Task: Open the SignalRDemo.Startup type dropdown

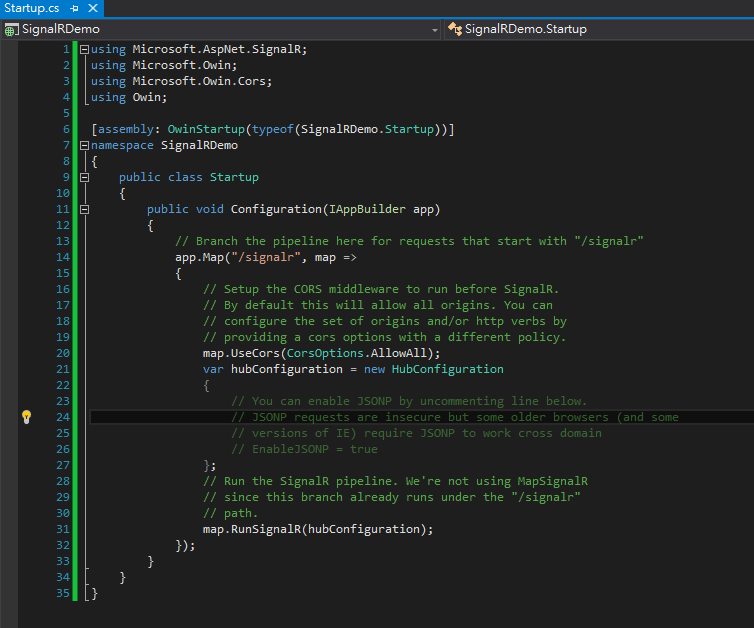Action: click(x=599, y=29)
